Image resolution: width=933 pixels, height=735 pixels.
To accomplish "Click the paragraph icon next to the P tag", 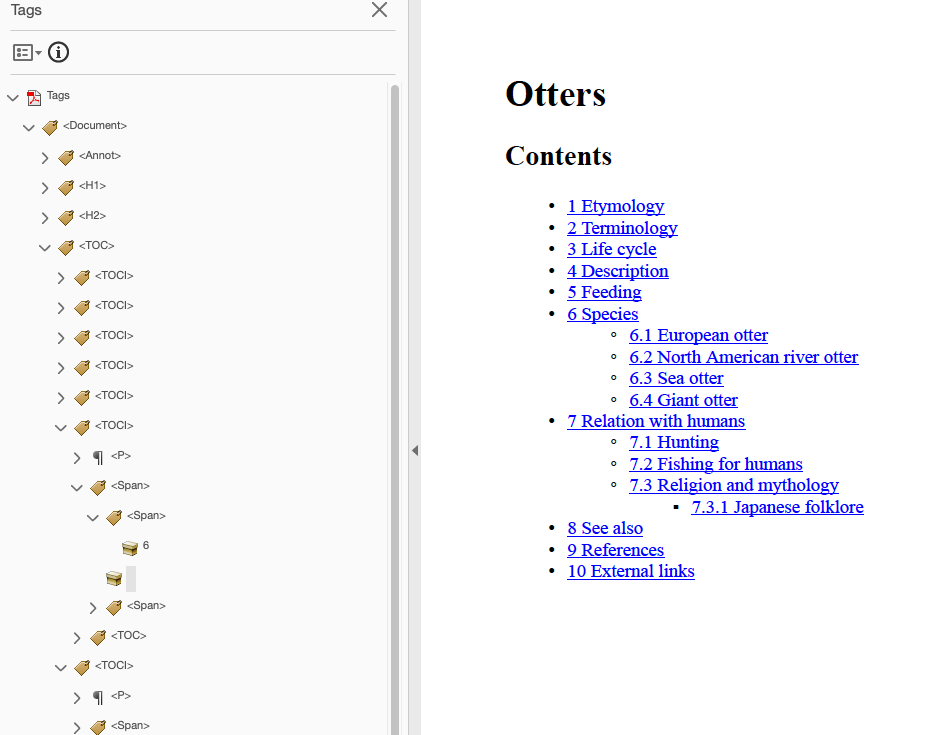I will (97, 456).
